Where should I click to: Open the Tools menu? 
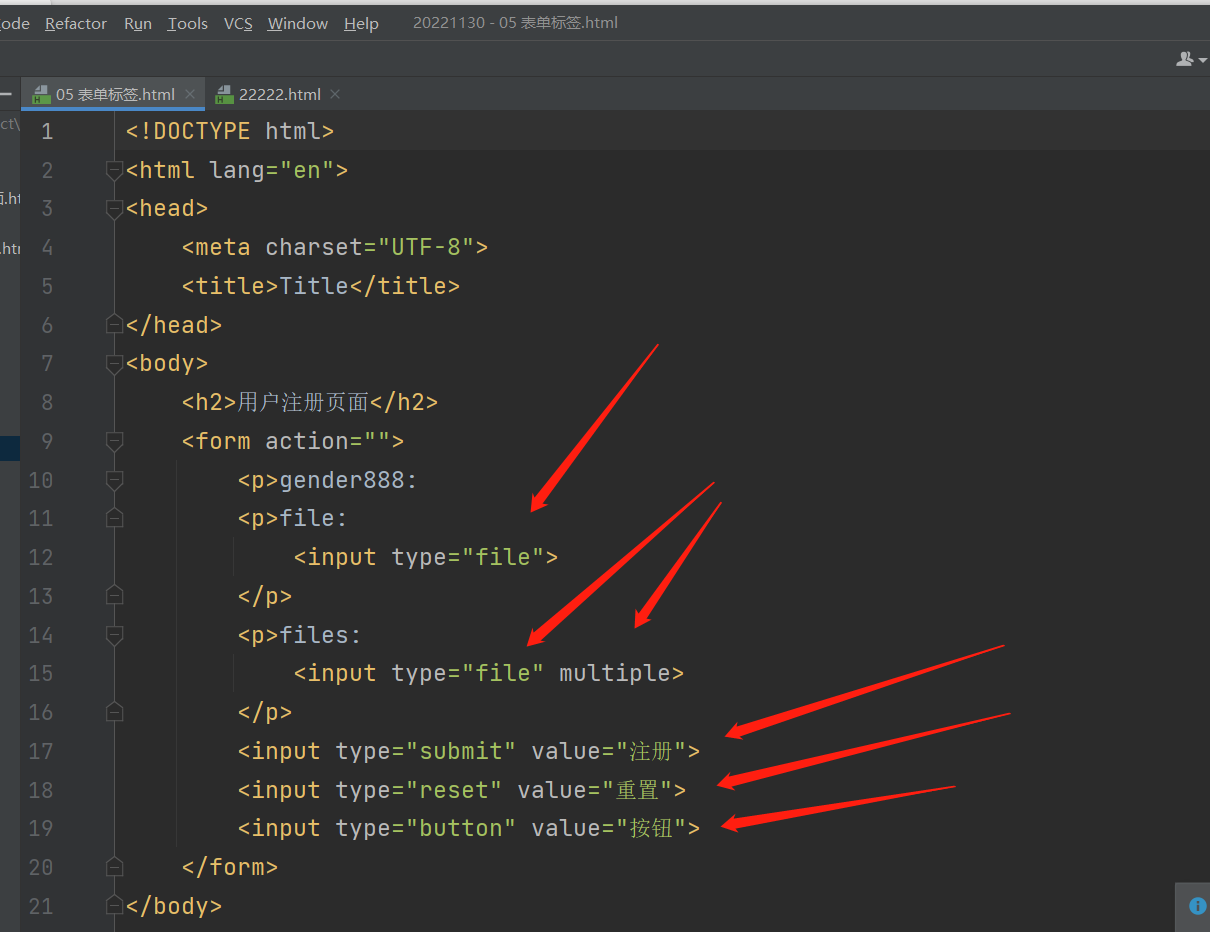[188, 23]
